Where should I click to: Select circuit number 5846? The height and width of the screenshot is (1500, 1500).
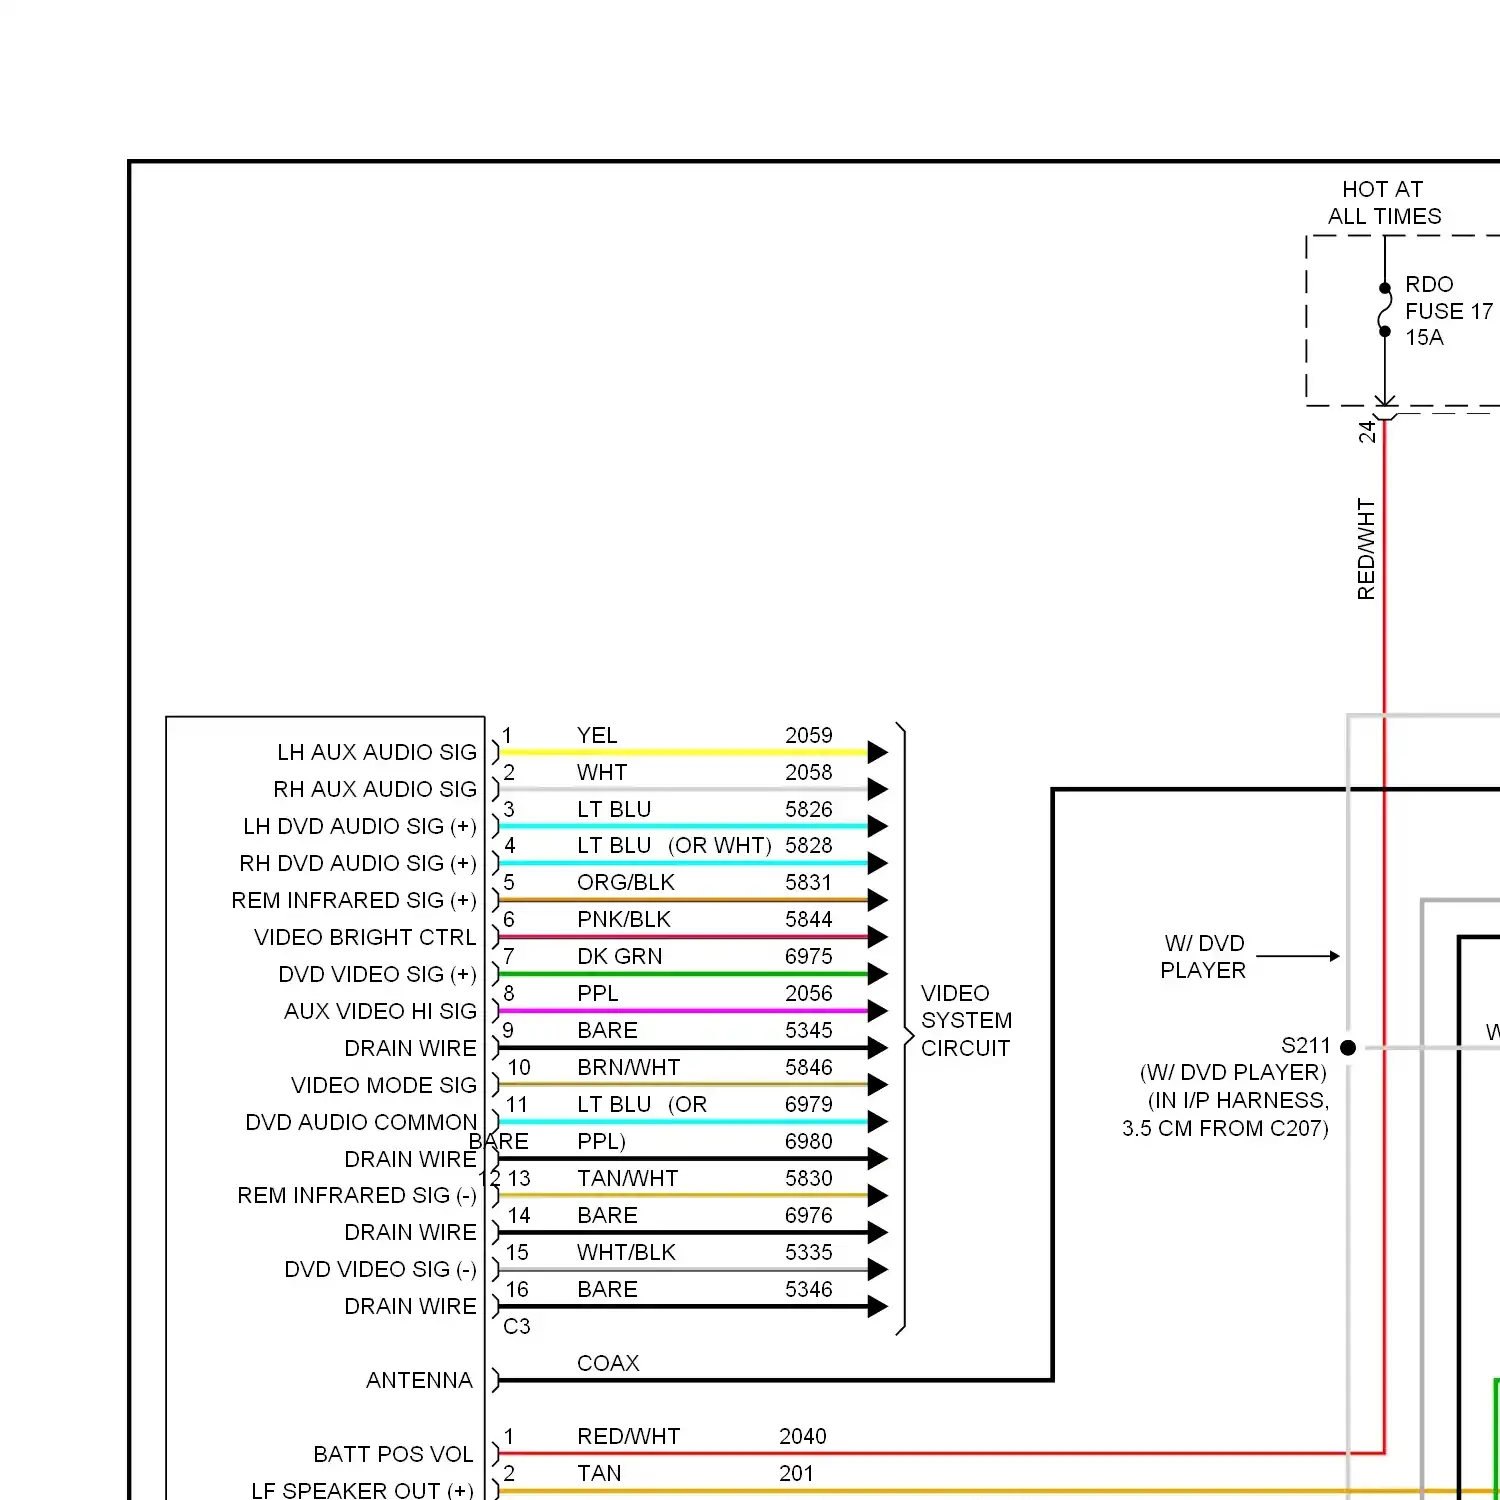(x=808, y=1067)
